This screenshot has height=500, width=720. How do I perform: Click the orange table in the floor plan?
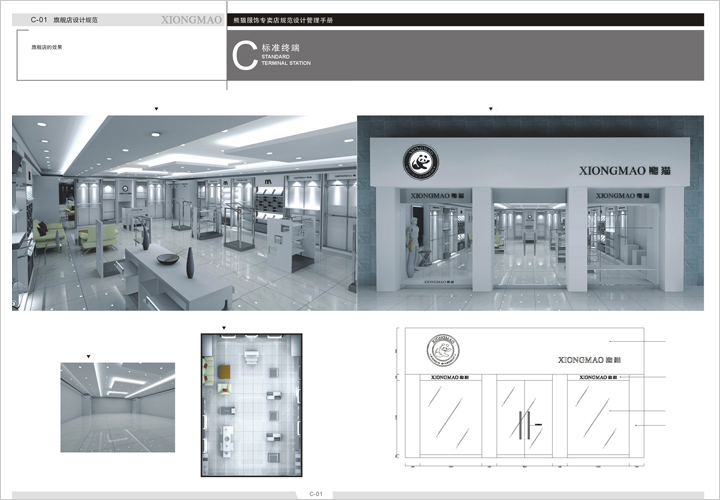click(x=224, y=371)
